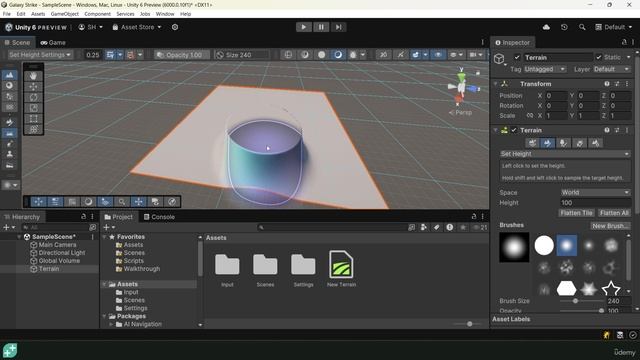The height and width of the screenshot is (360, 640).
Task: Open the Set Height Settings dropdown
Action: pos(40,55)
